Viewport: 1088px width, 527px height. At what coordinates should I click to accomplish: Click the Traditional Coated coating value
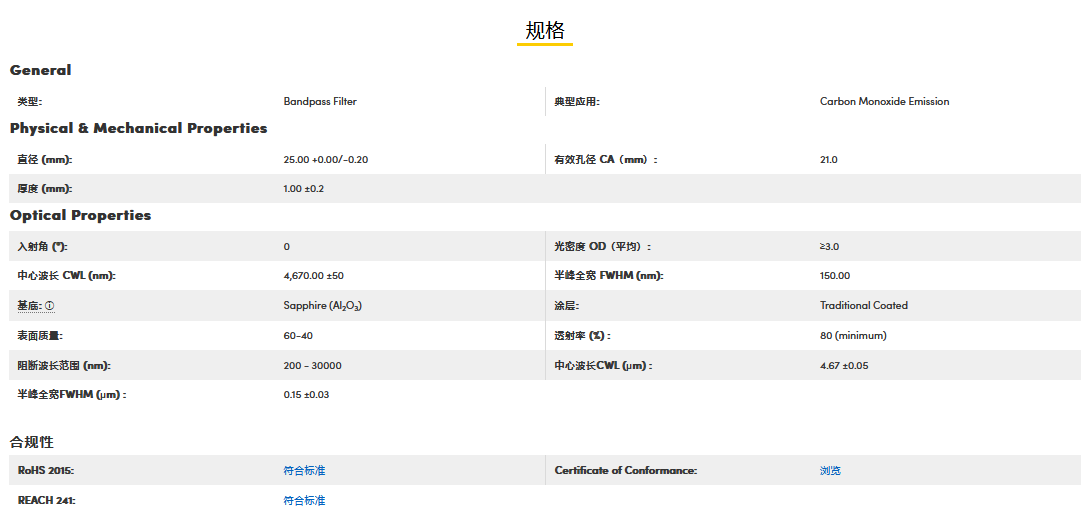point(863,305)
